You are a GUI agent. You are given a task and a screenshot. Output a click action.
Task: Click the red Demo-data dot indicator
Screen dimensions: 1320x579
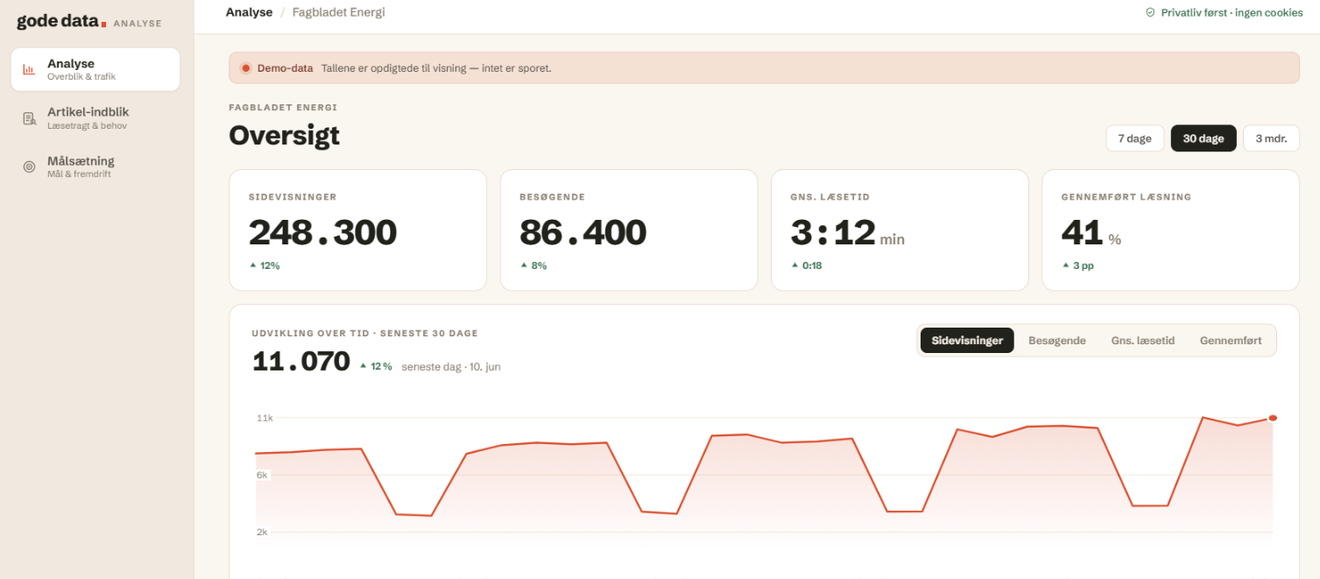(x=246, y=68)
